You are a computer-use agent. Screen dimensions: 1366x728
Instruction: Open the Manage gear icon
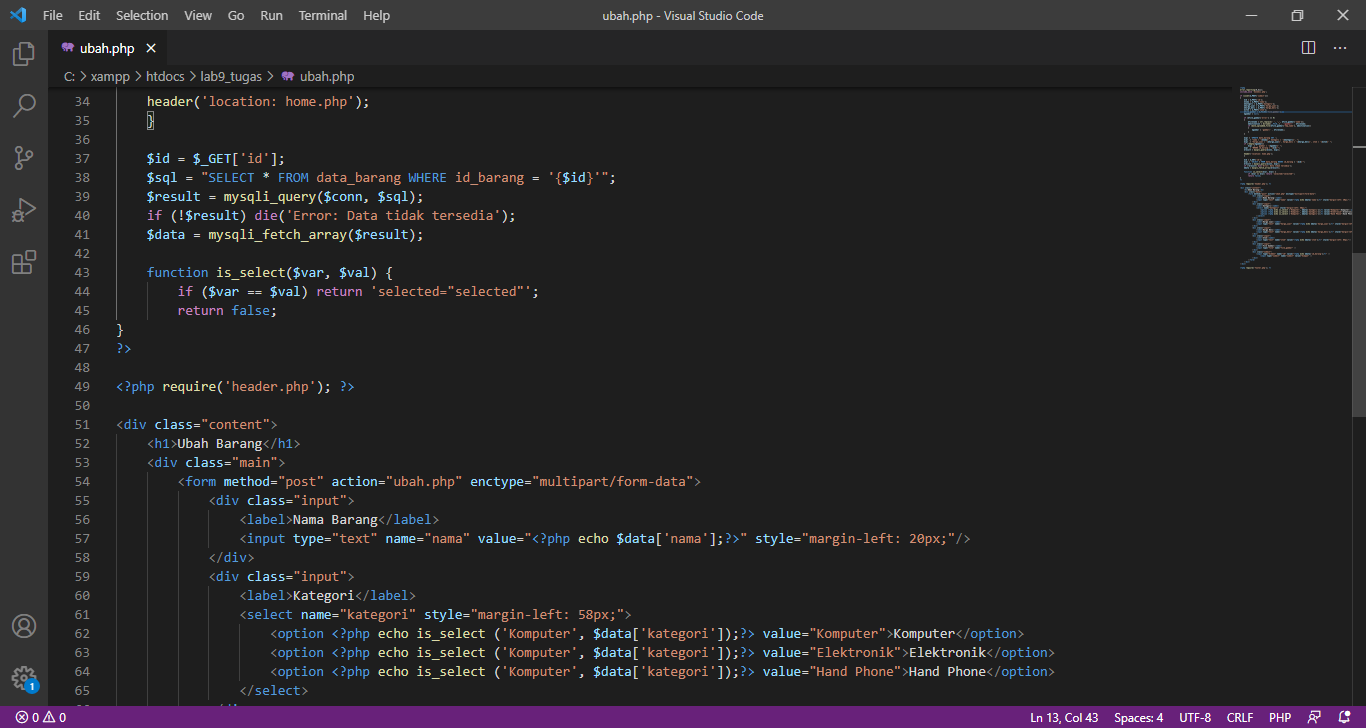[x=24, y=678]
